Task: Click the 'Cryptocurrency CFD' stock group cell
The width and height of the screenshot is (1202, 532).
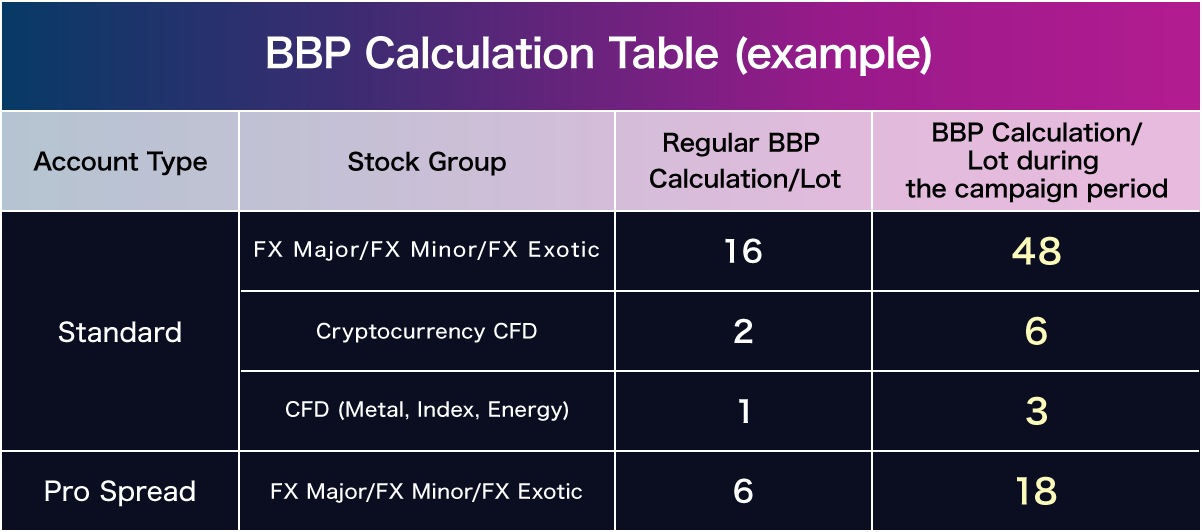Action: (x=427, y=331)
